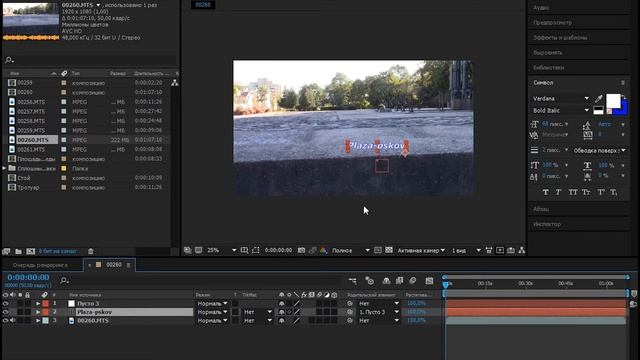
Task: Open the Полное resolution dropdown
Action: point(351,250)
